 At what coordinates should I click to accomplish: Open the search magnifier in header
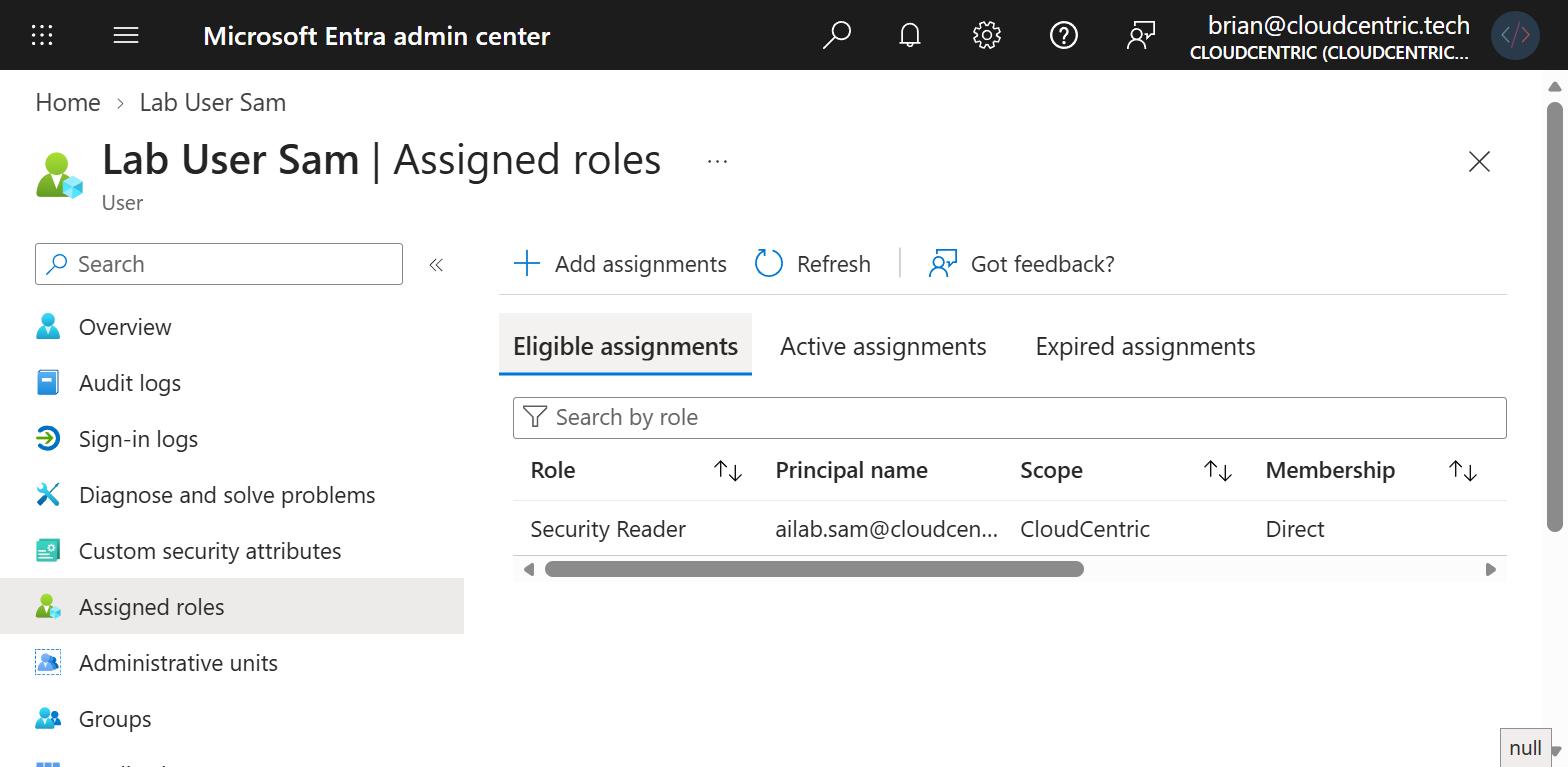tap(836, 35)
